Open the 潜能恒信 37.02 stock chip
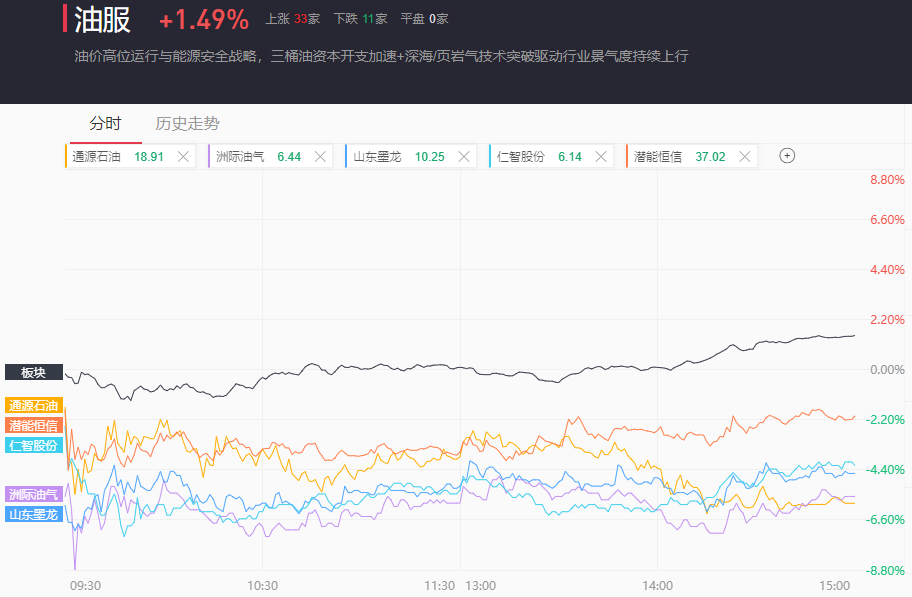Screen dimensions: 912x597 [679, 157]
